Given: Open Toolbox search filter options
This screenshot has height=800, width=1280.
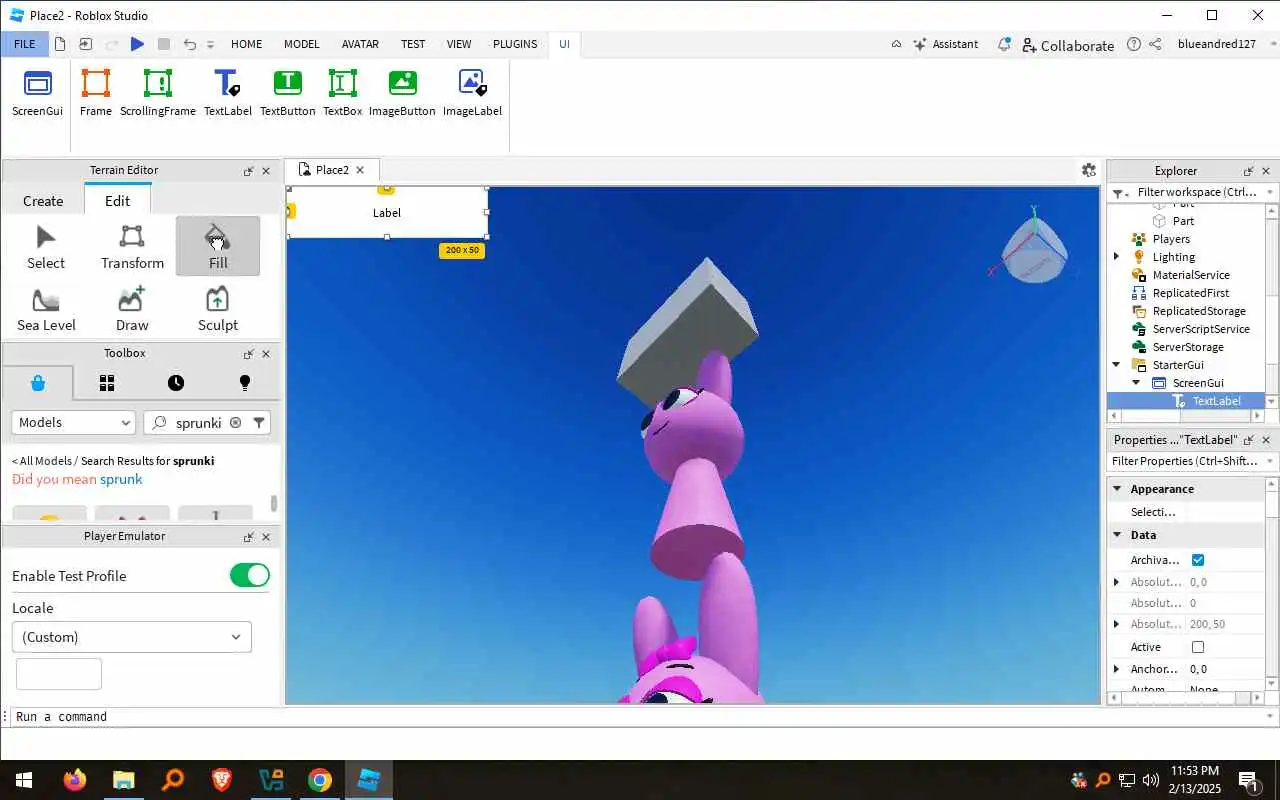Looking at the screenshot, I should click(259, 423).
